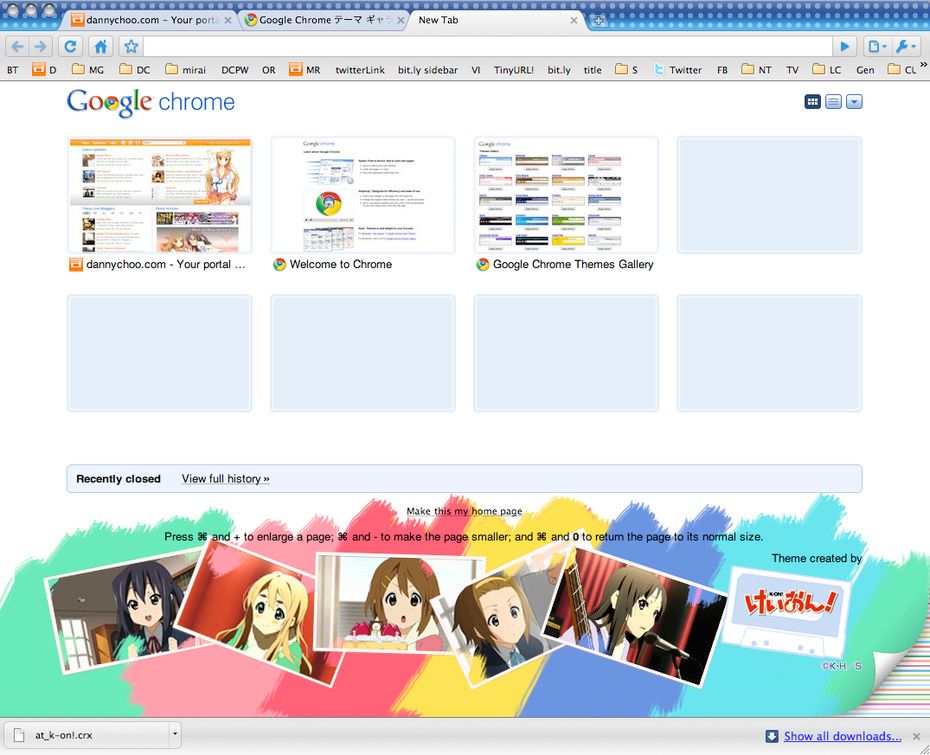
Task: Toggle the list view of recent sites
Action: pyautogui.click(x=833, y=102)
